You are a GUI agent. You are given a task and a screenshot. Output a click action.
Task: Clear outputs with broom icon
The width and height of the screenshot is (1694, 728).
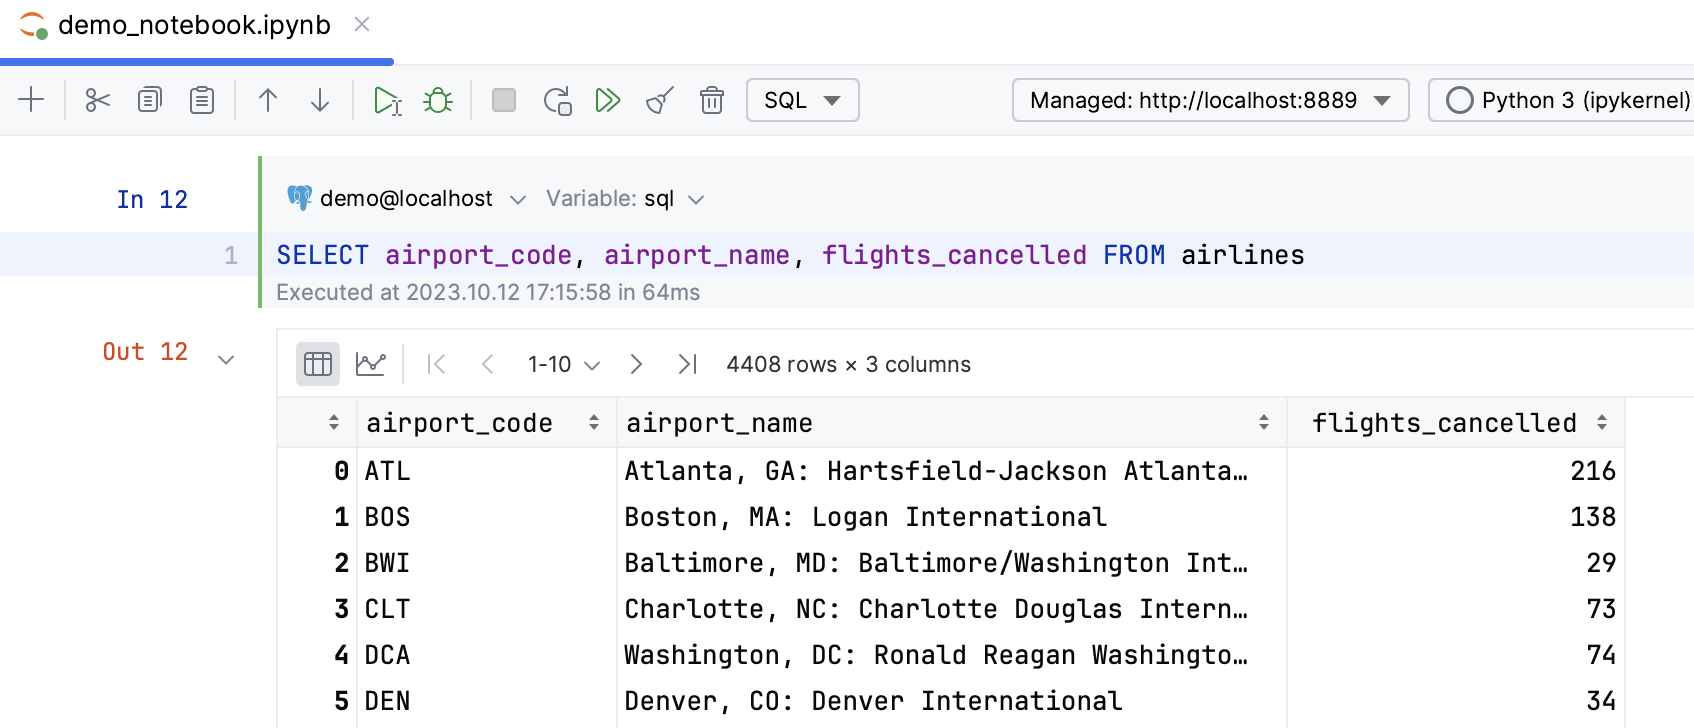tap(660, 100)
